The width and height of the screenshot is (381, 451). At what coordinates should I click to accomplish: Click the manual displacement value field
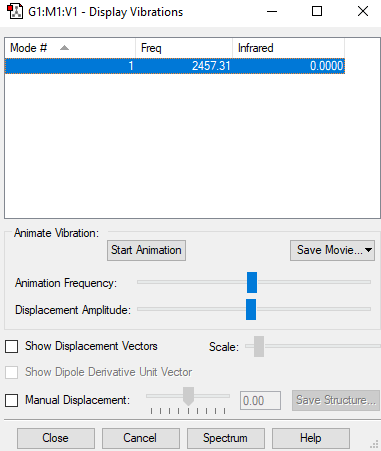click(260, 400)
